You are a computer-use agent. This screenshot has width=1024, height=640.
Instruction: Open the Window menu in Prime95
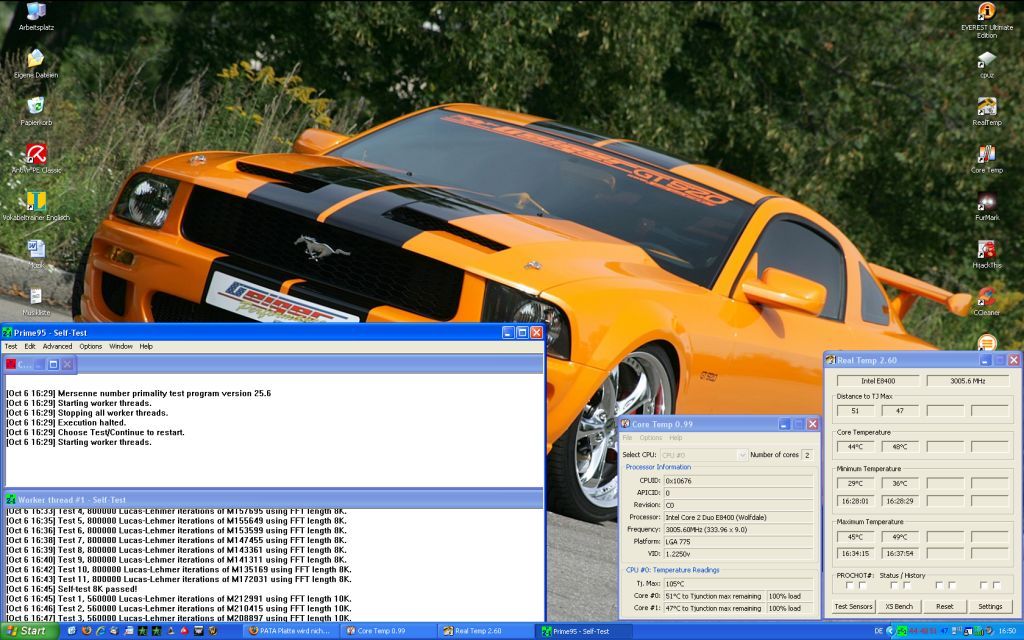(121, 347)
